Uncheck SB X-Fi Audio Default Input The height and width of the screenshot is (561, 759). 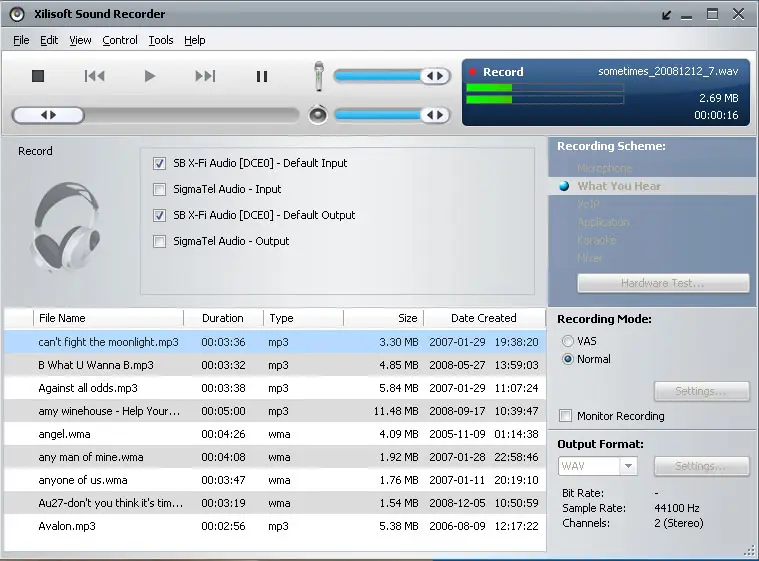(159, 163)
